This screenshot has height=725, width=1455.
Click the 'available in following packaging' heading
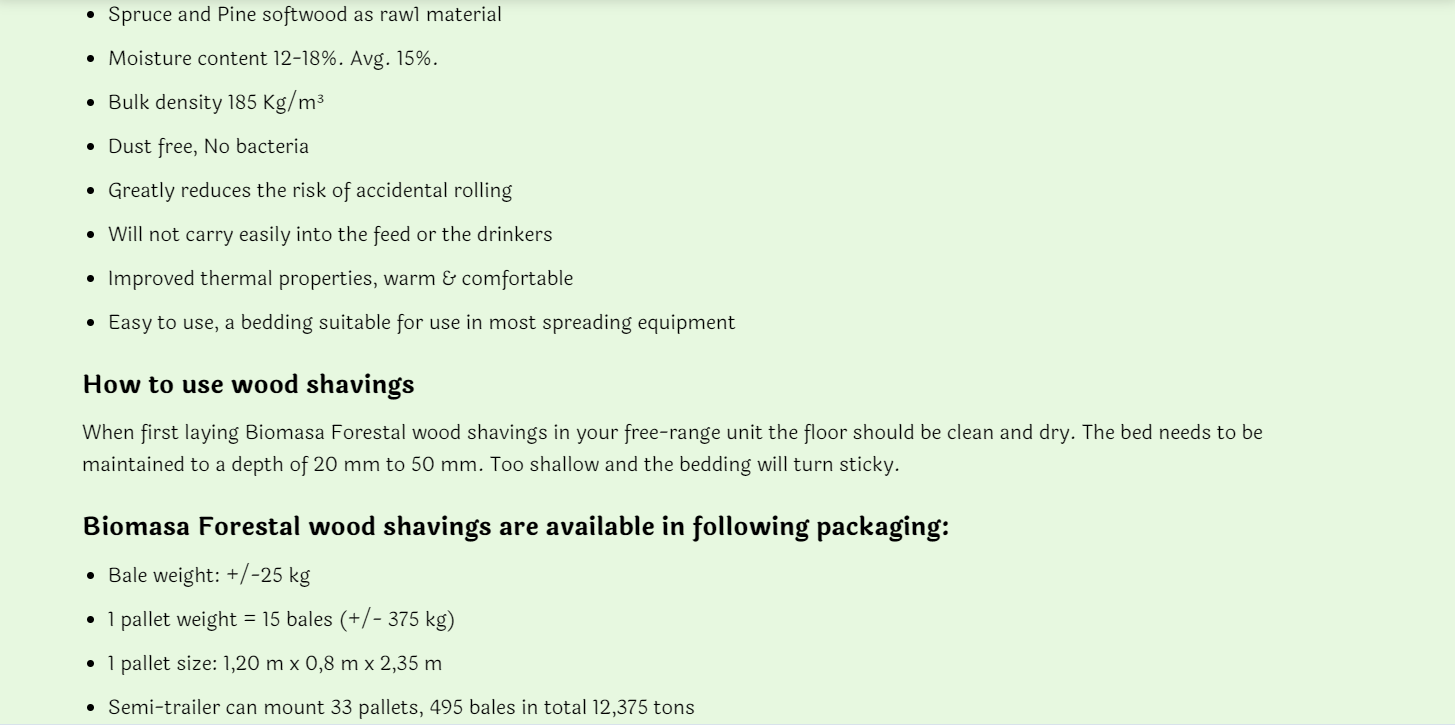pos(516,527)
